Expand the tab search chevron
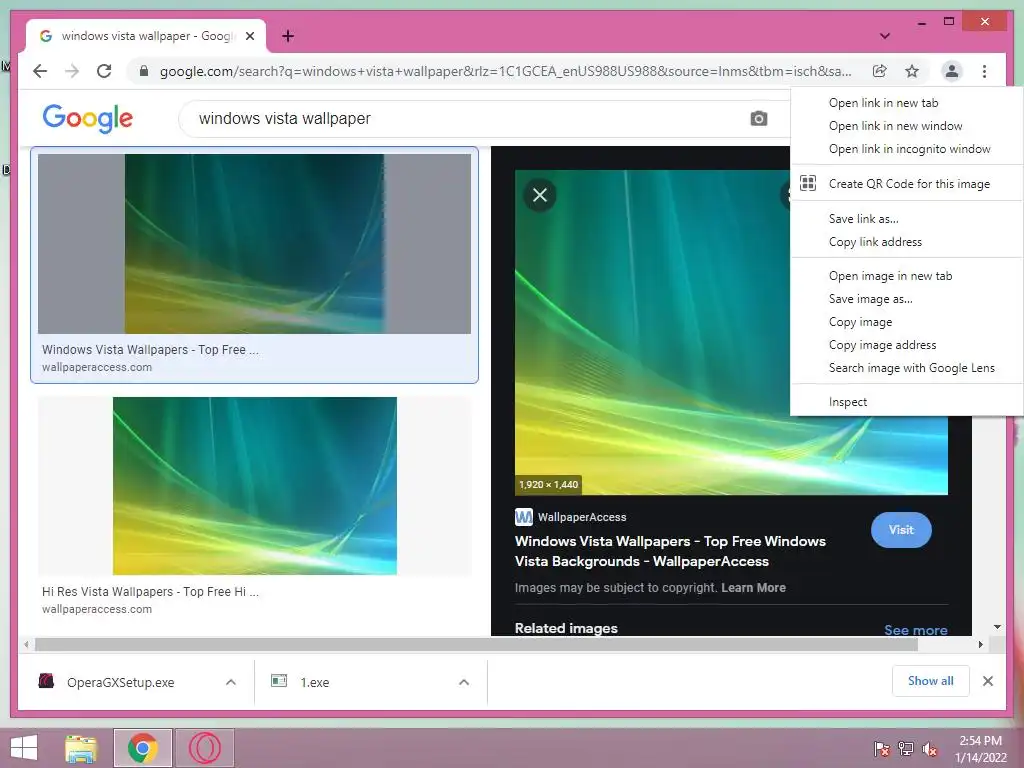The width and height of the screenshot is (1024, 768). (885, 36)
